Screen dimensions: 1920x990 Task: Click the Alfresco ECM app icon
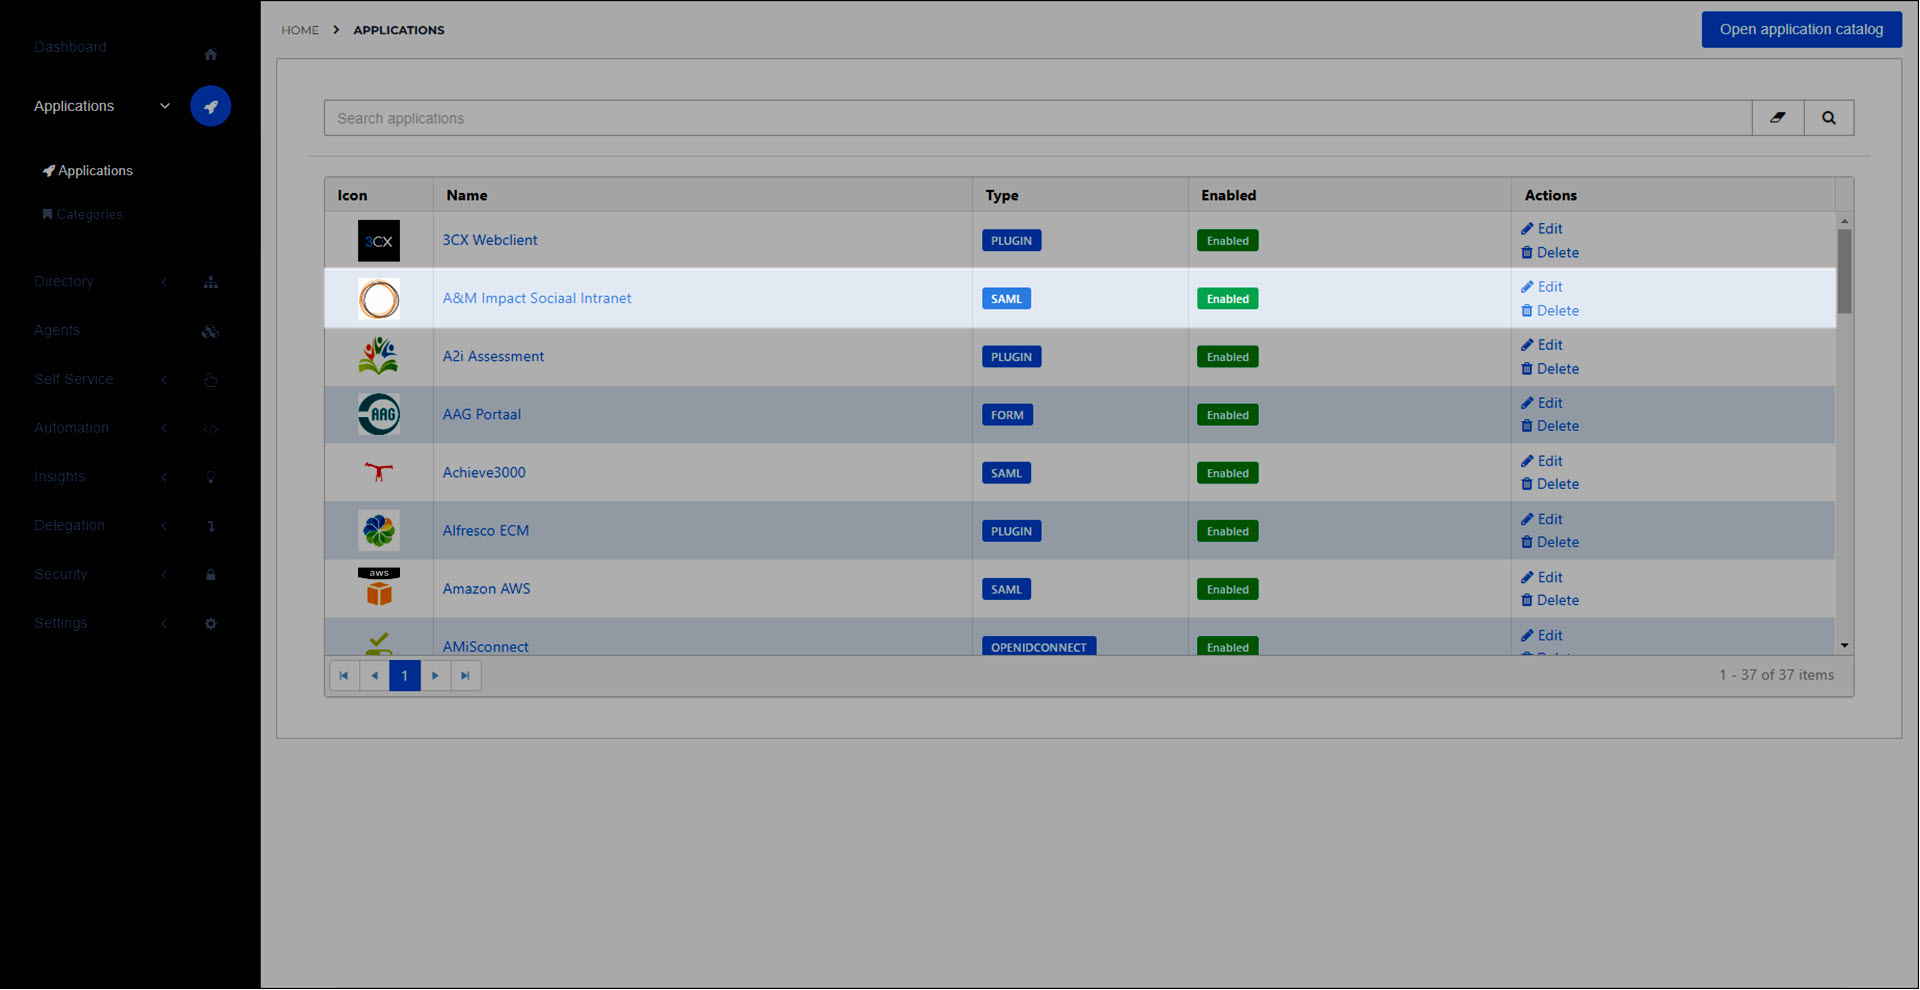(379, 531)
